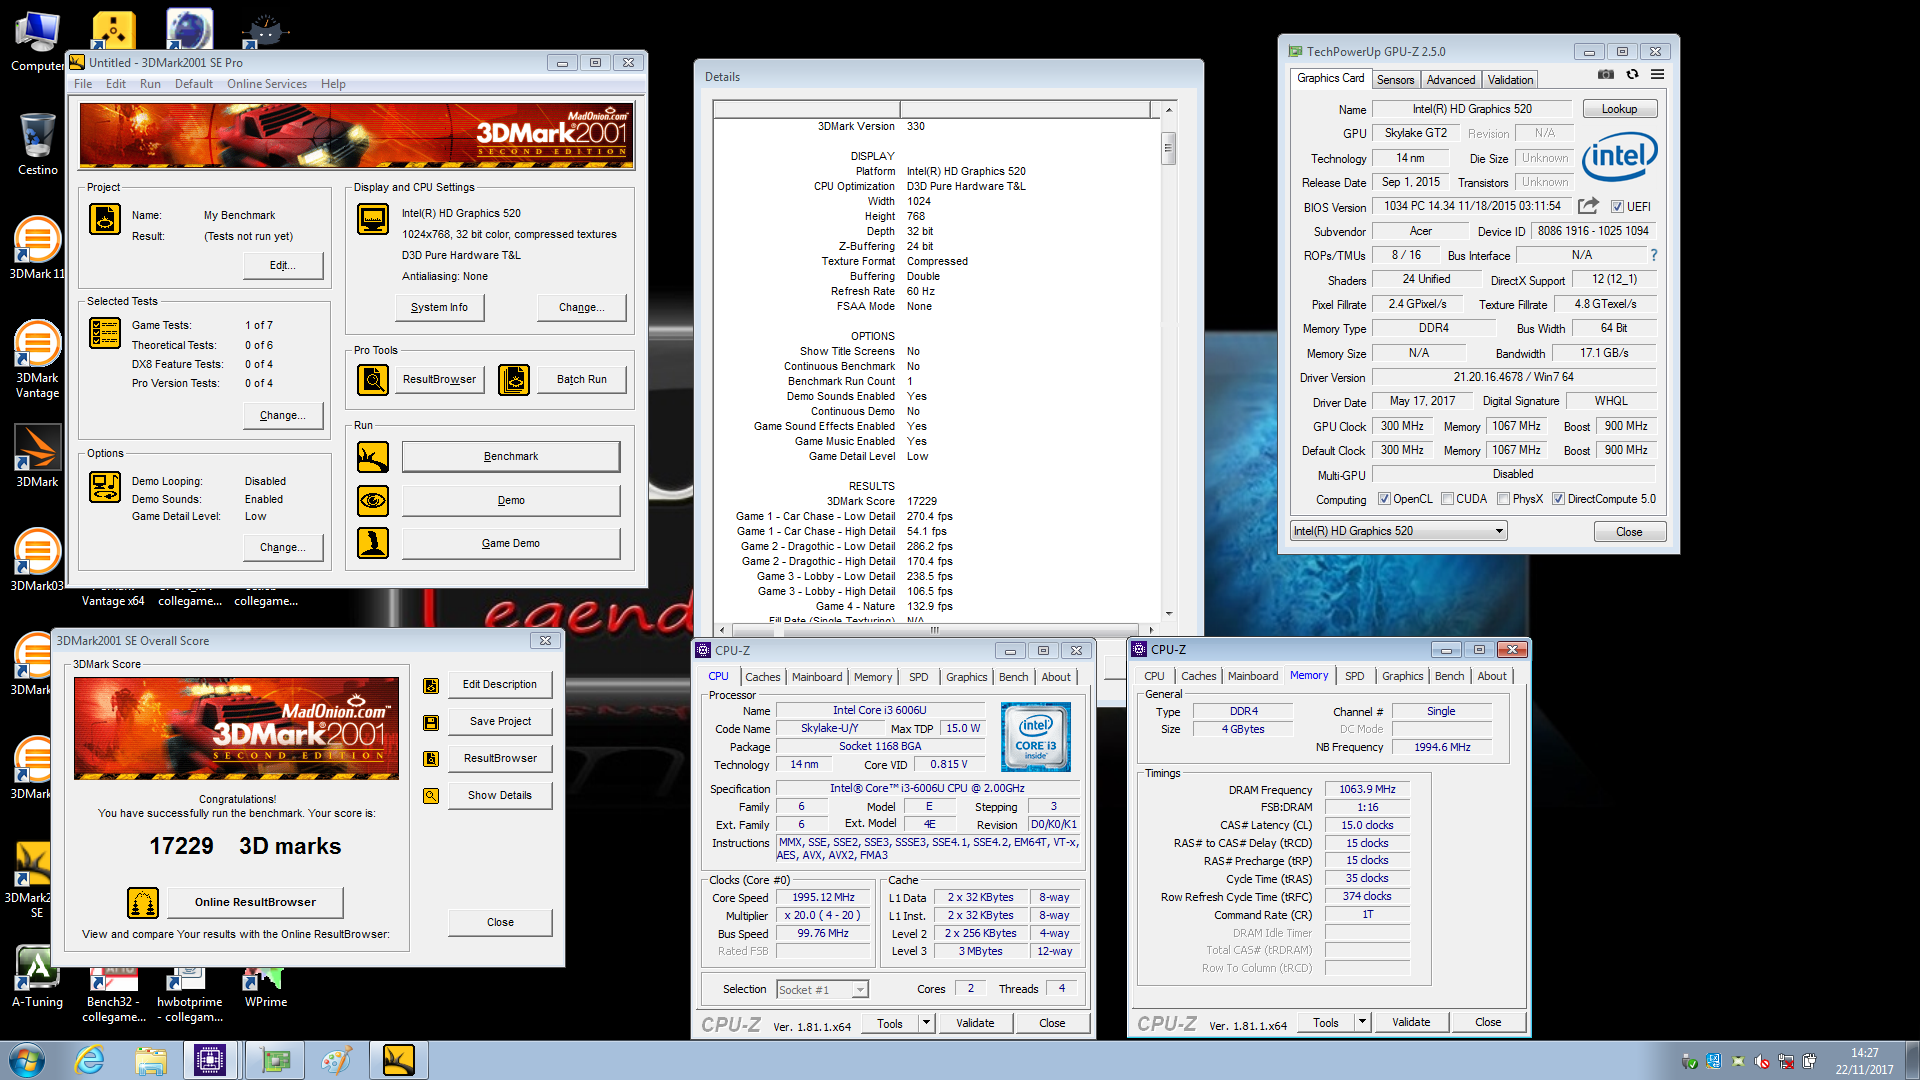
Task: Click the Edit Description icon in Overall Score
Action: click(431, 685)
